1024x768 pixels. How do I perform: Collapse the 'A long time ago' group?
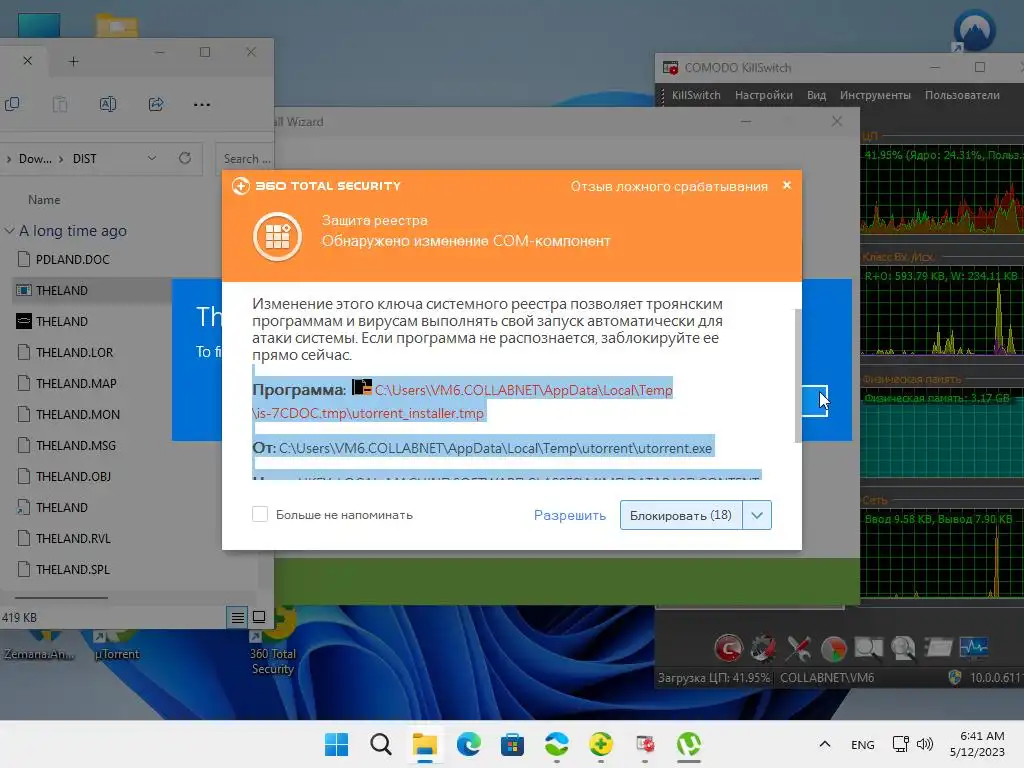(x=9, y=231)
